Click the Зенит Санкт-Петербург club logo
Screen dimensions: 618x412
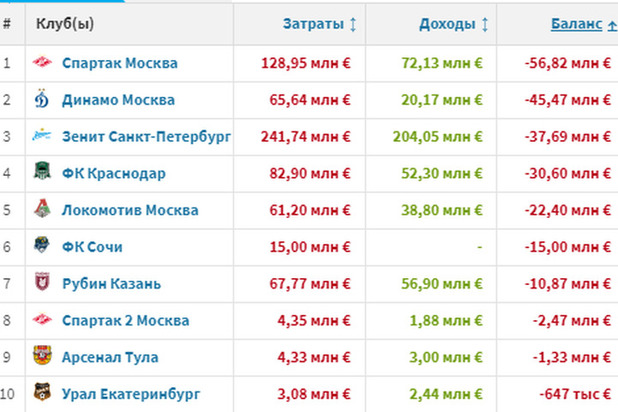(42, 136)
